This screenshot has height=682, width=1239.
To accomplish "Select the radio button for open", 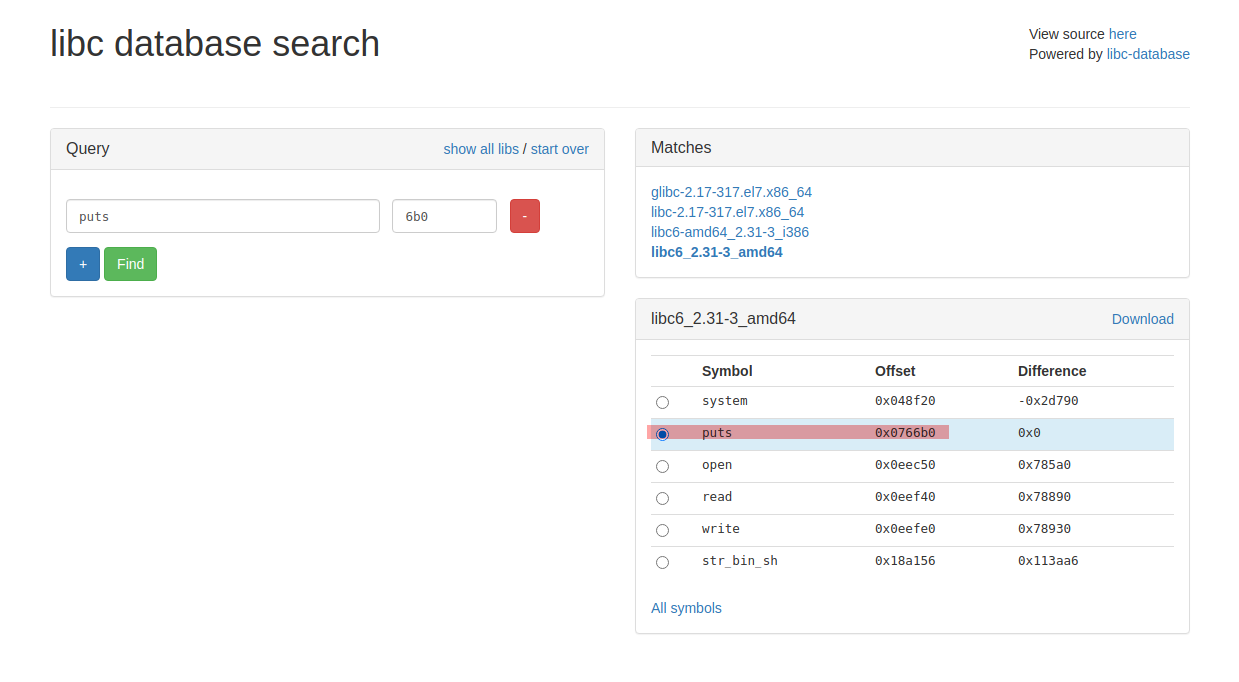I will click(662, 466).
